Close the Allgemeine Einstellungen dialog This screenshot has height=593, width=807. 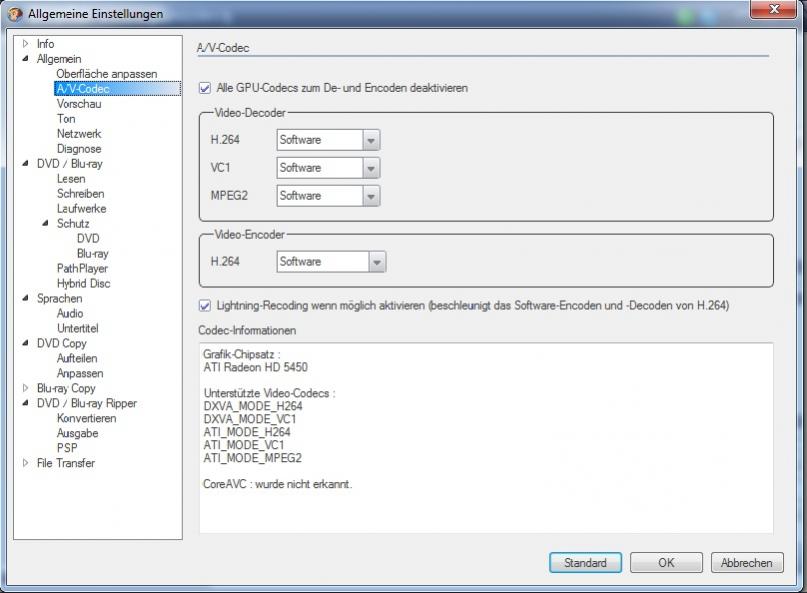coord(774,9)
